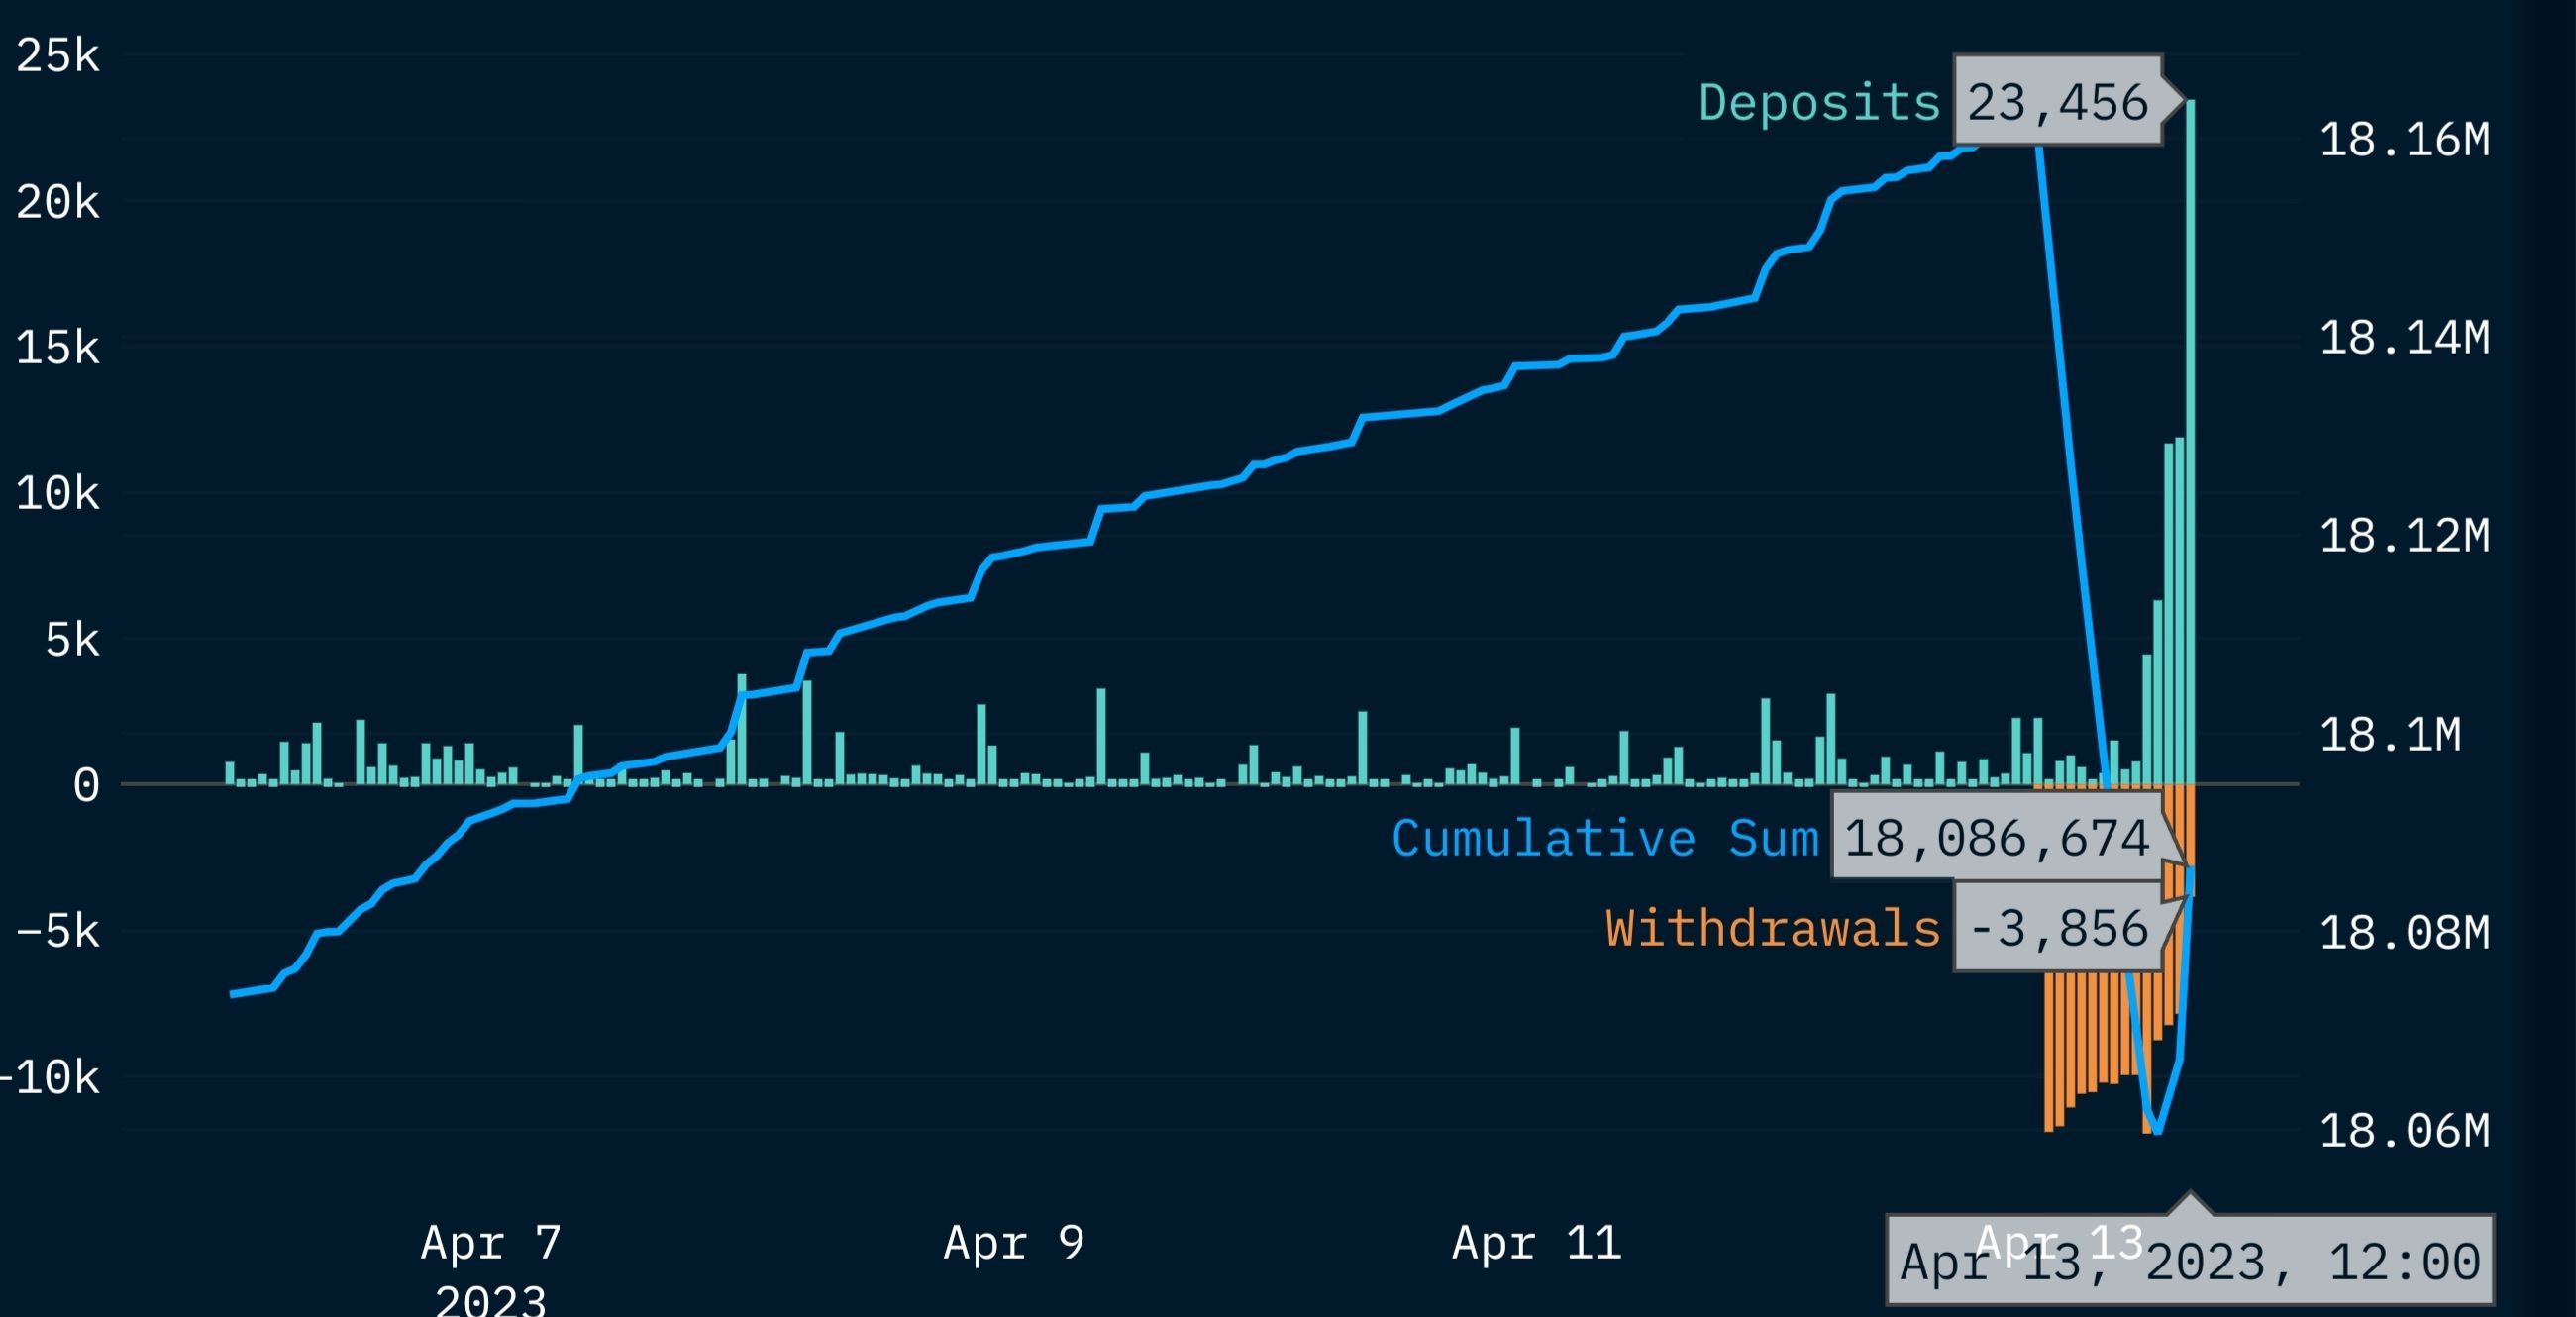Viewport: 2576px width, 1317px height.
Task: Click the Cumulative Sum series label
Action: pyautogui.click(x=1605, y=838)
